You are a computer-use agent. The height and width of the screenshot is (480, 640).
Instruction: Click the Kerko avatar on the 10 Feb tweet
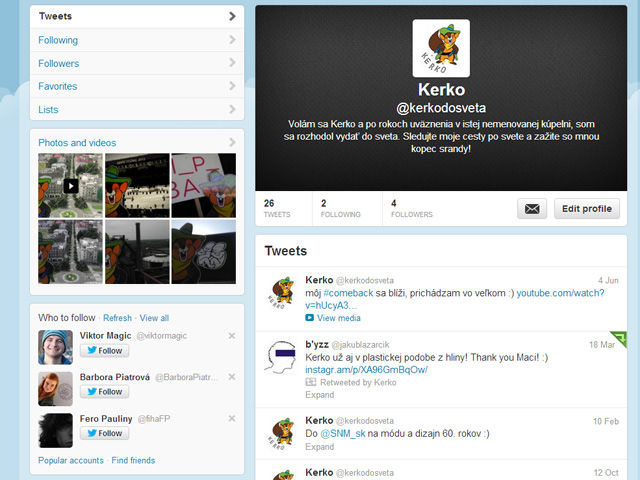(x=281, y=433)
